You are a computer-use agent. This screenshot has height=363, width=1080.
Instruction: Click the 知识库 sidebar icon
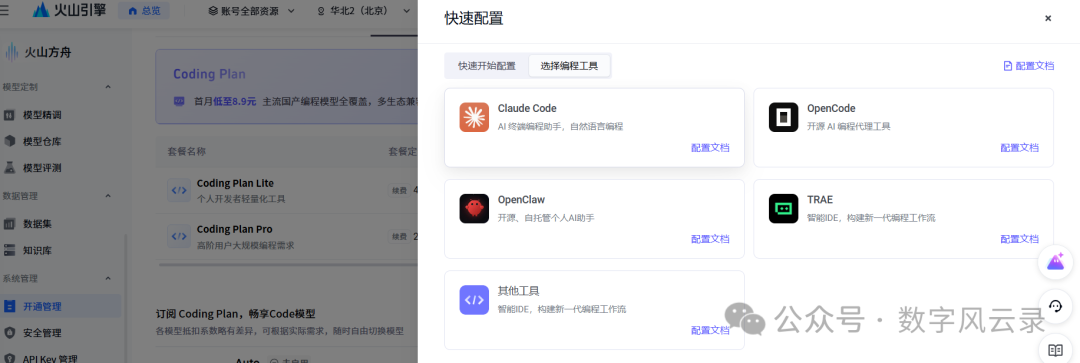(10, 250)
